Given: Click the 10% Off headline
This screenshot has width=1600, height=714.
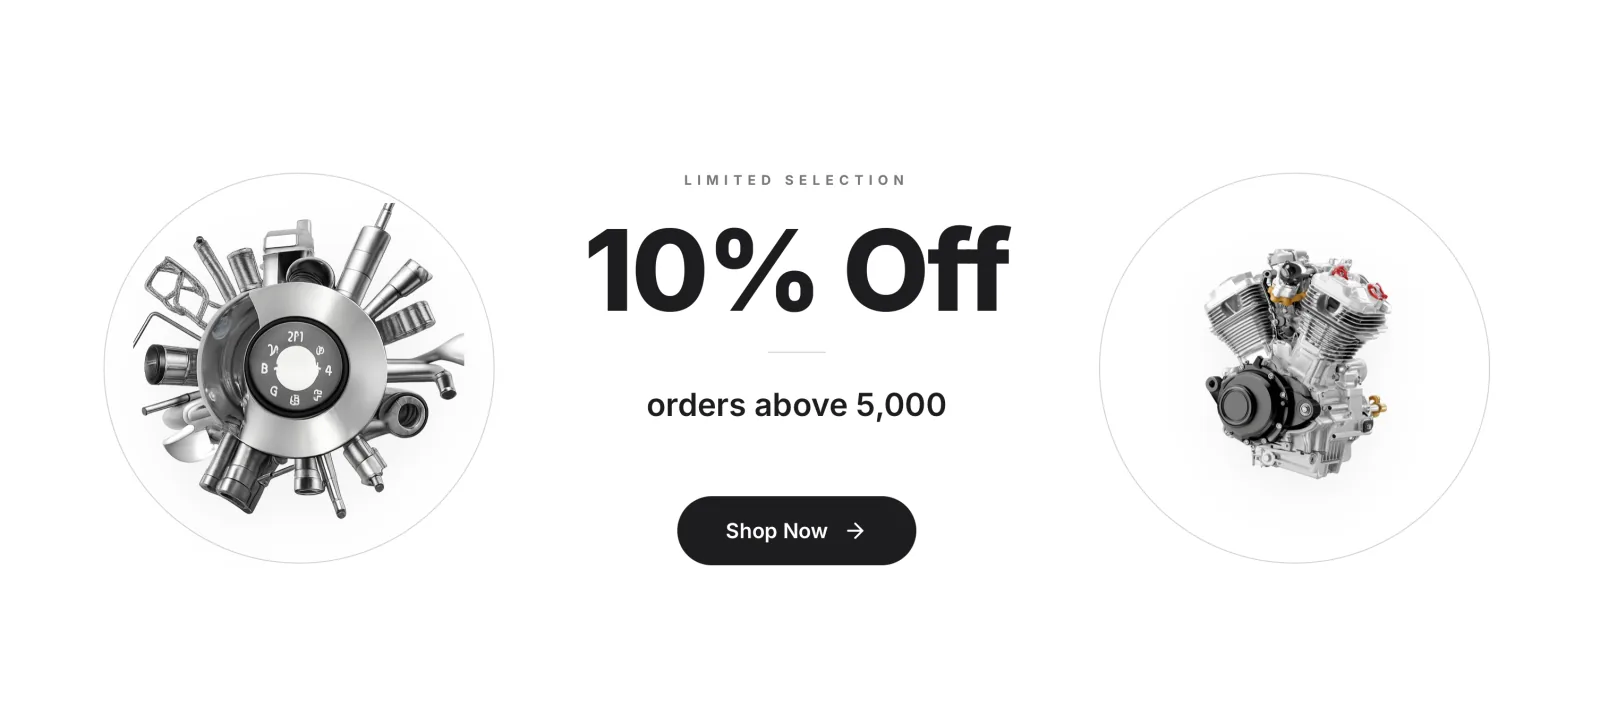Looking at the screenshot, I should [797, 270].
